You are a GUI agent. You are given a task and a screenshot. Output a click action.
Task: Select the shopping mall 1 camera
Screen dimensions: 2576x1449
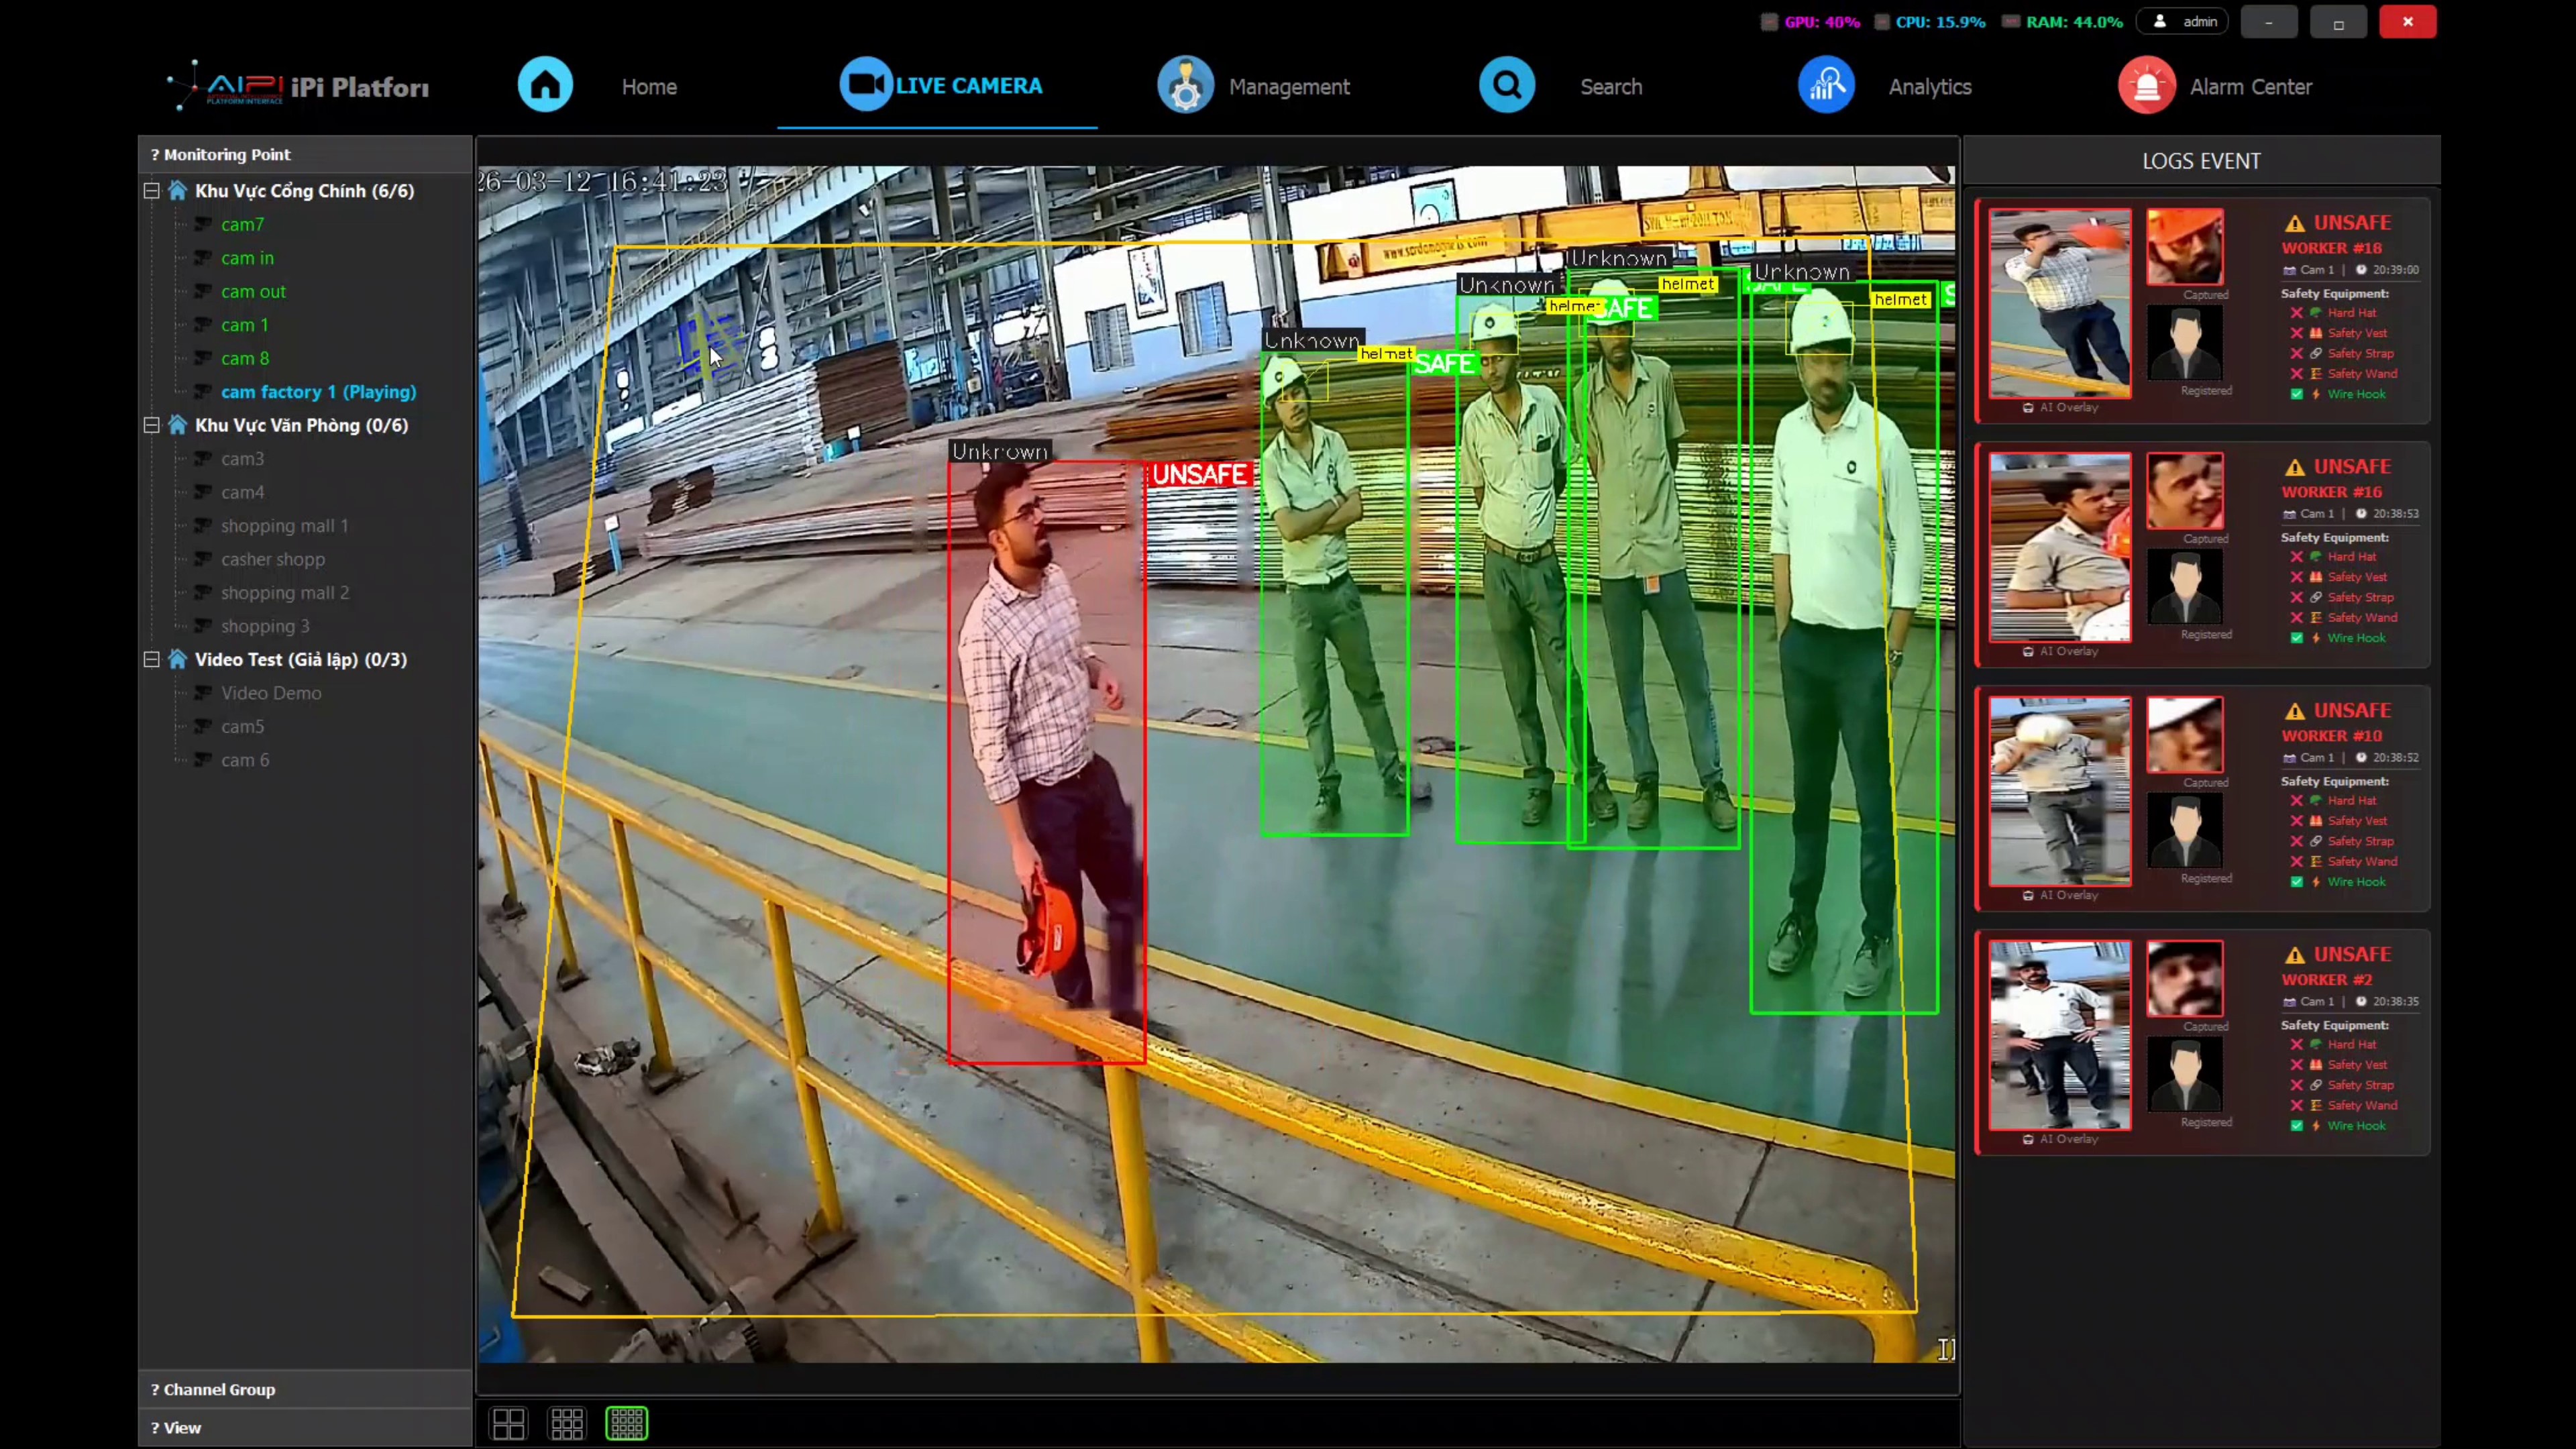pos(285,526)
